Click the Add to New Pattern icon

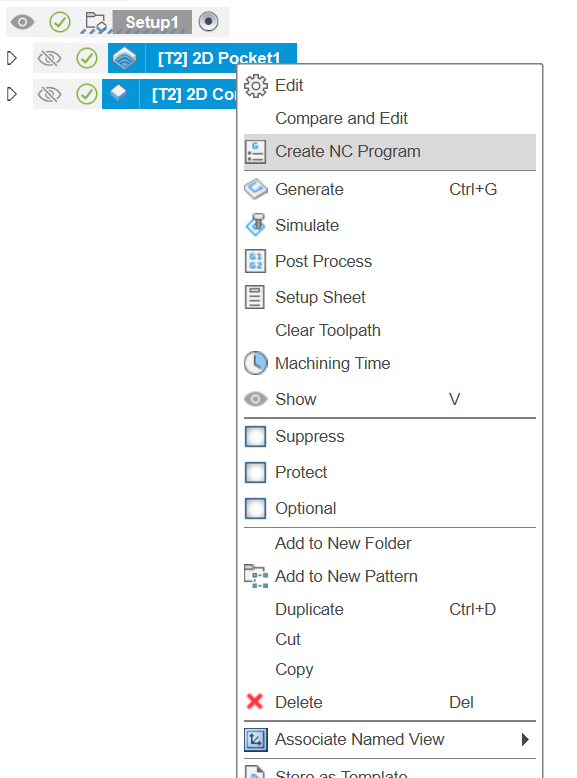point(256,576)
